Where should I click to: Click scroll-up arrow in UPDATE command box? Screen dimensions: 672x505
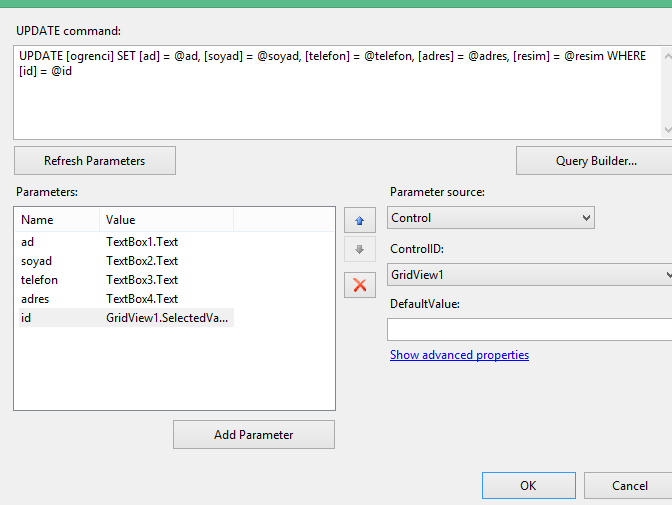click(x=667, y=56)
